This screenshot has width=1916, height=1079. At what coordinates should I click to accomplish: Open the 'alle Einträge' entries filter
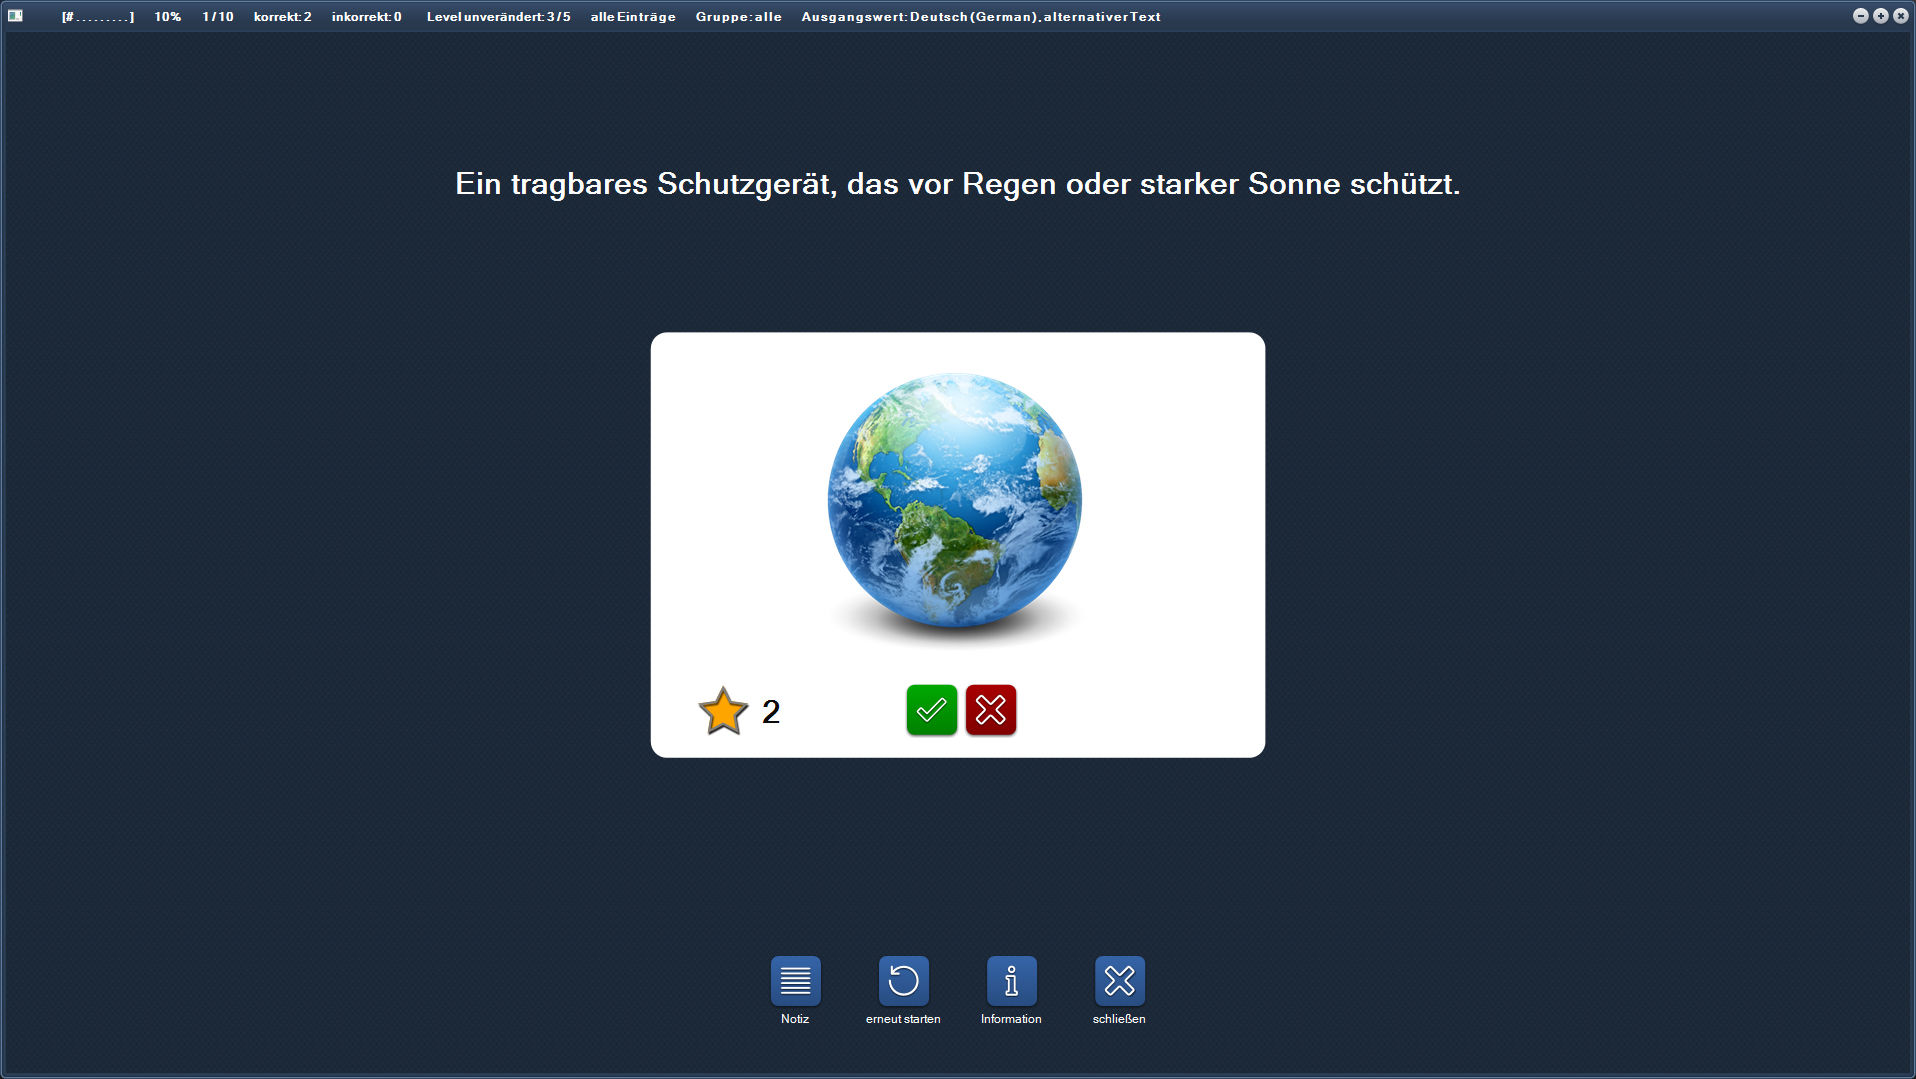click(x=632, y=16)
